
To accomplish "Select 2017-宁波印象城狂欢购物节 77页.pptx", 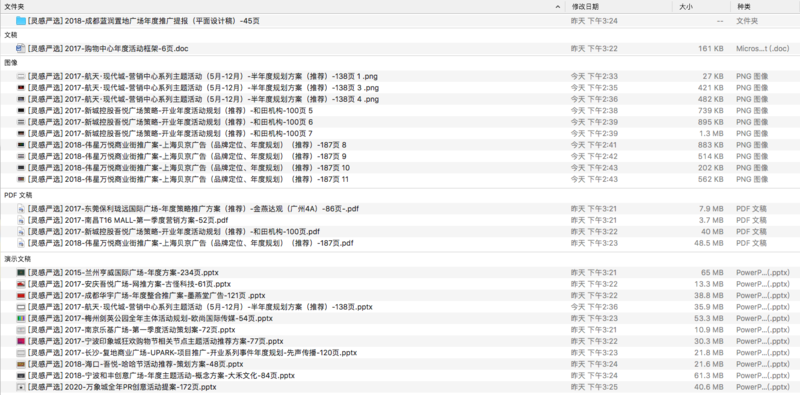I will (156, 341).
